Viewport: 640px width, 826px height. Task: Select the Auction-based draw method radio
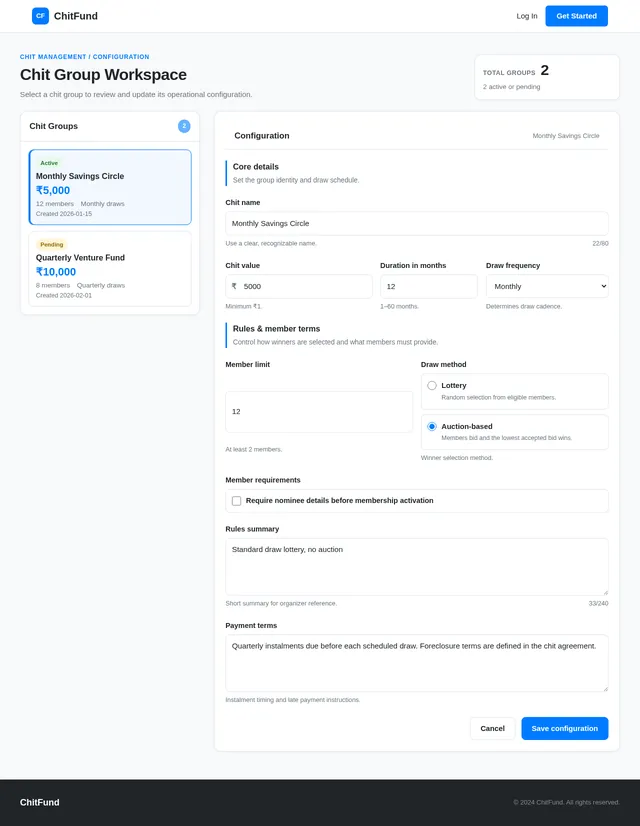tap(432, 426)
